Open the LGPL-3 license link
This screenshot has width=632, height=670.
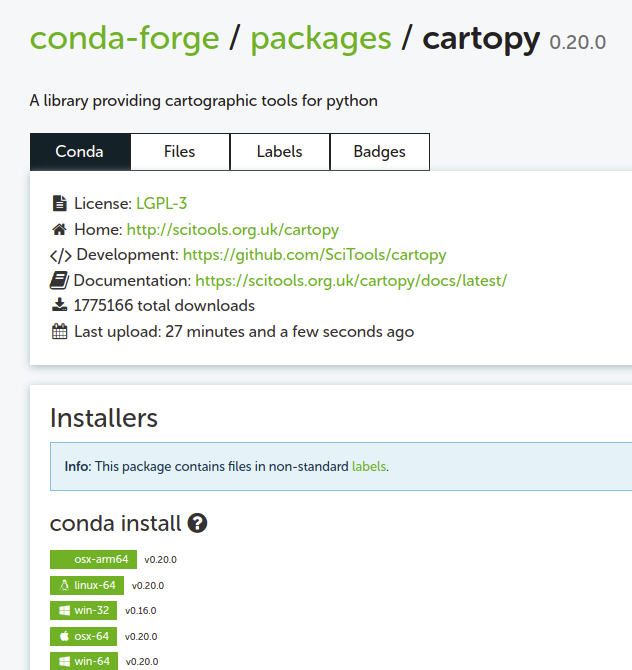point(162,203)
